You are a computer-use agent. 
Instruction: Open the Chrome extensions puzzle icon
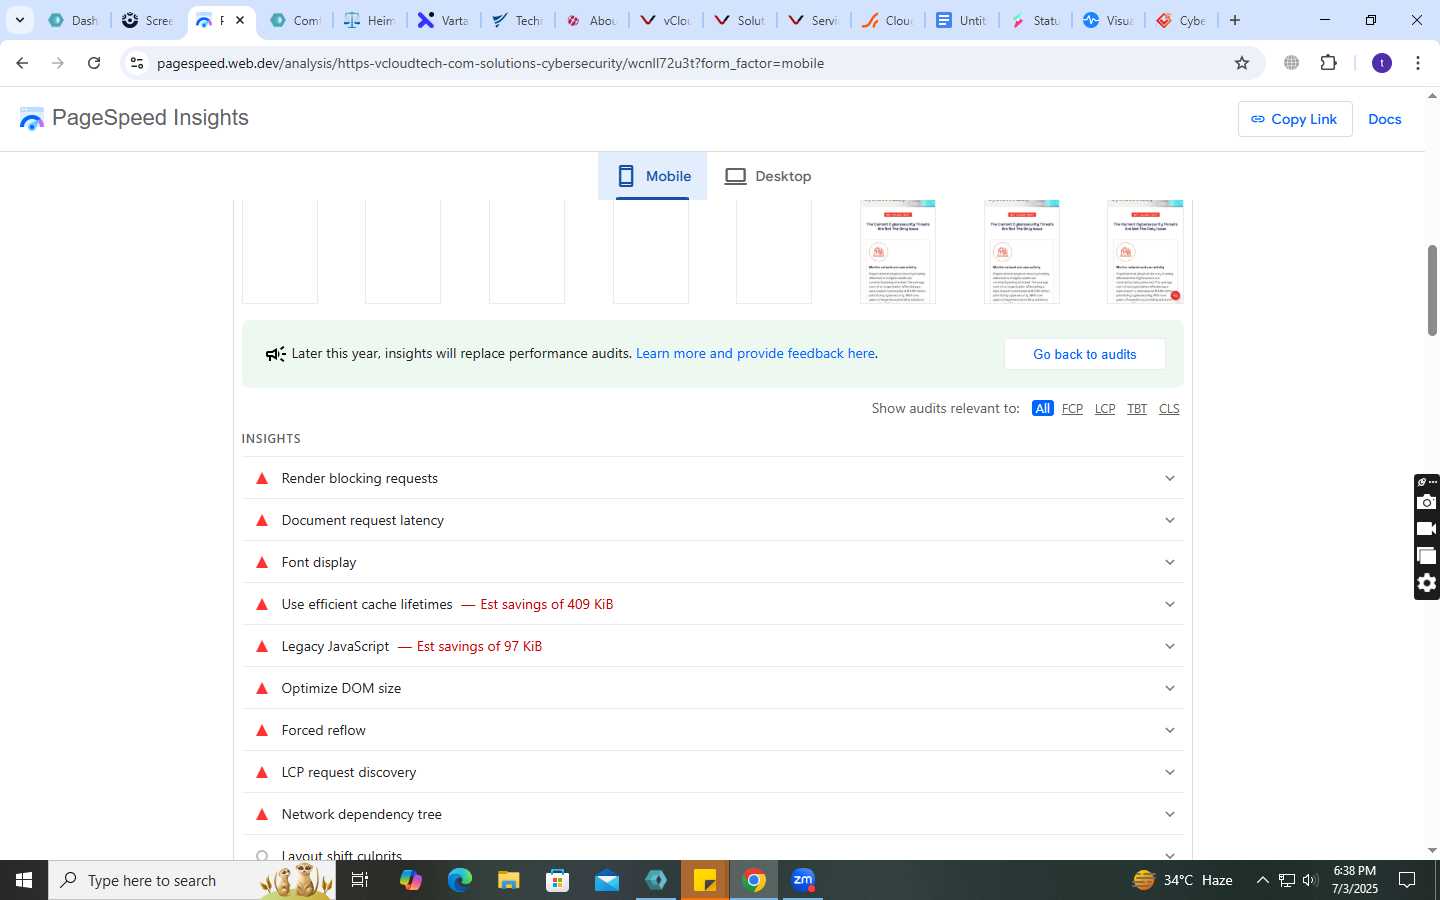[x=1329, y=63]
